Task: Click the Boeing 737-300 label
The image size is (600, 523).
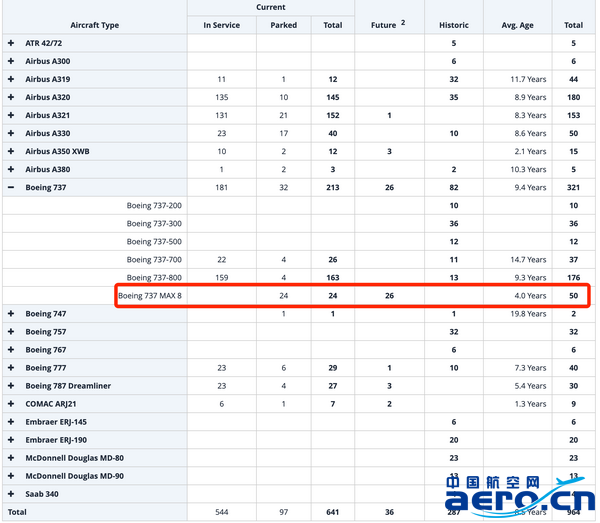Action: 154,223
